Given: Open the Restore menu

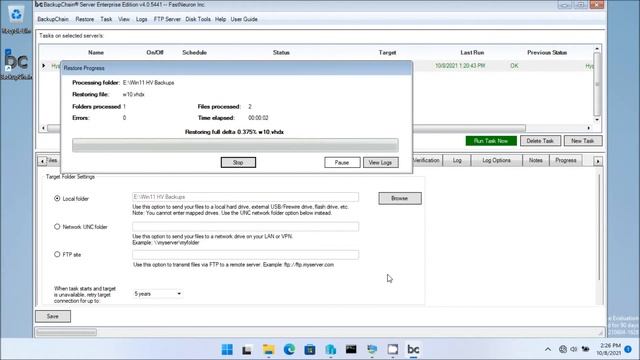Looking at the screenshot, I should [x=84, y=19].
